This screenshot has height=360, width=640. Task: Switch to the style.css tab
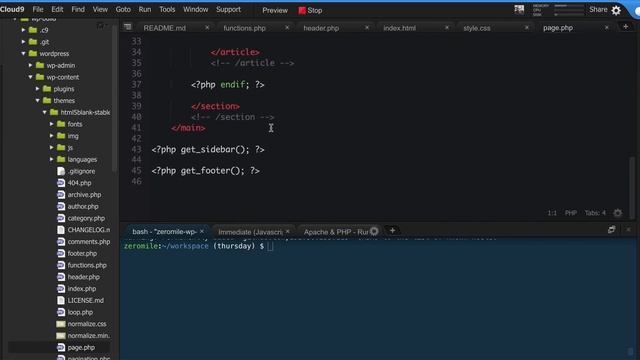[x=477, y=28]
